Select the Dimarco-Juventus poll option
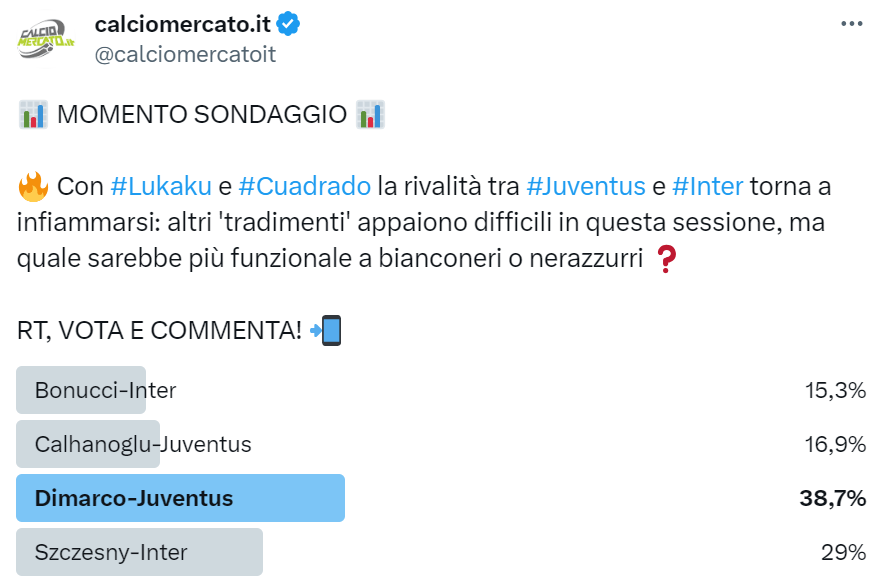The height and width of the screenshot is (583, 886). 134,498
